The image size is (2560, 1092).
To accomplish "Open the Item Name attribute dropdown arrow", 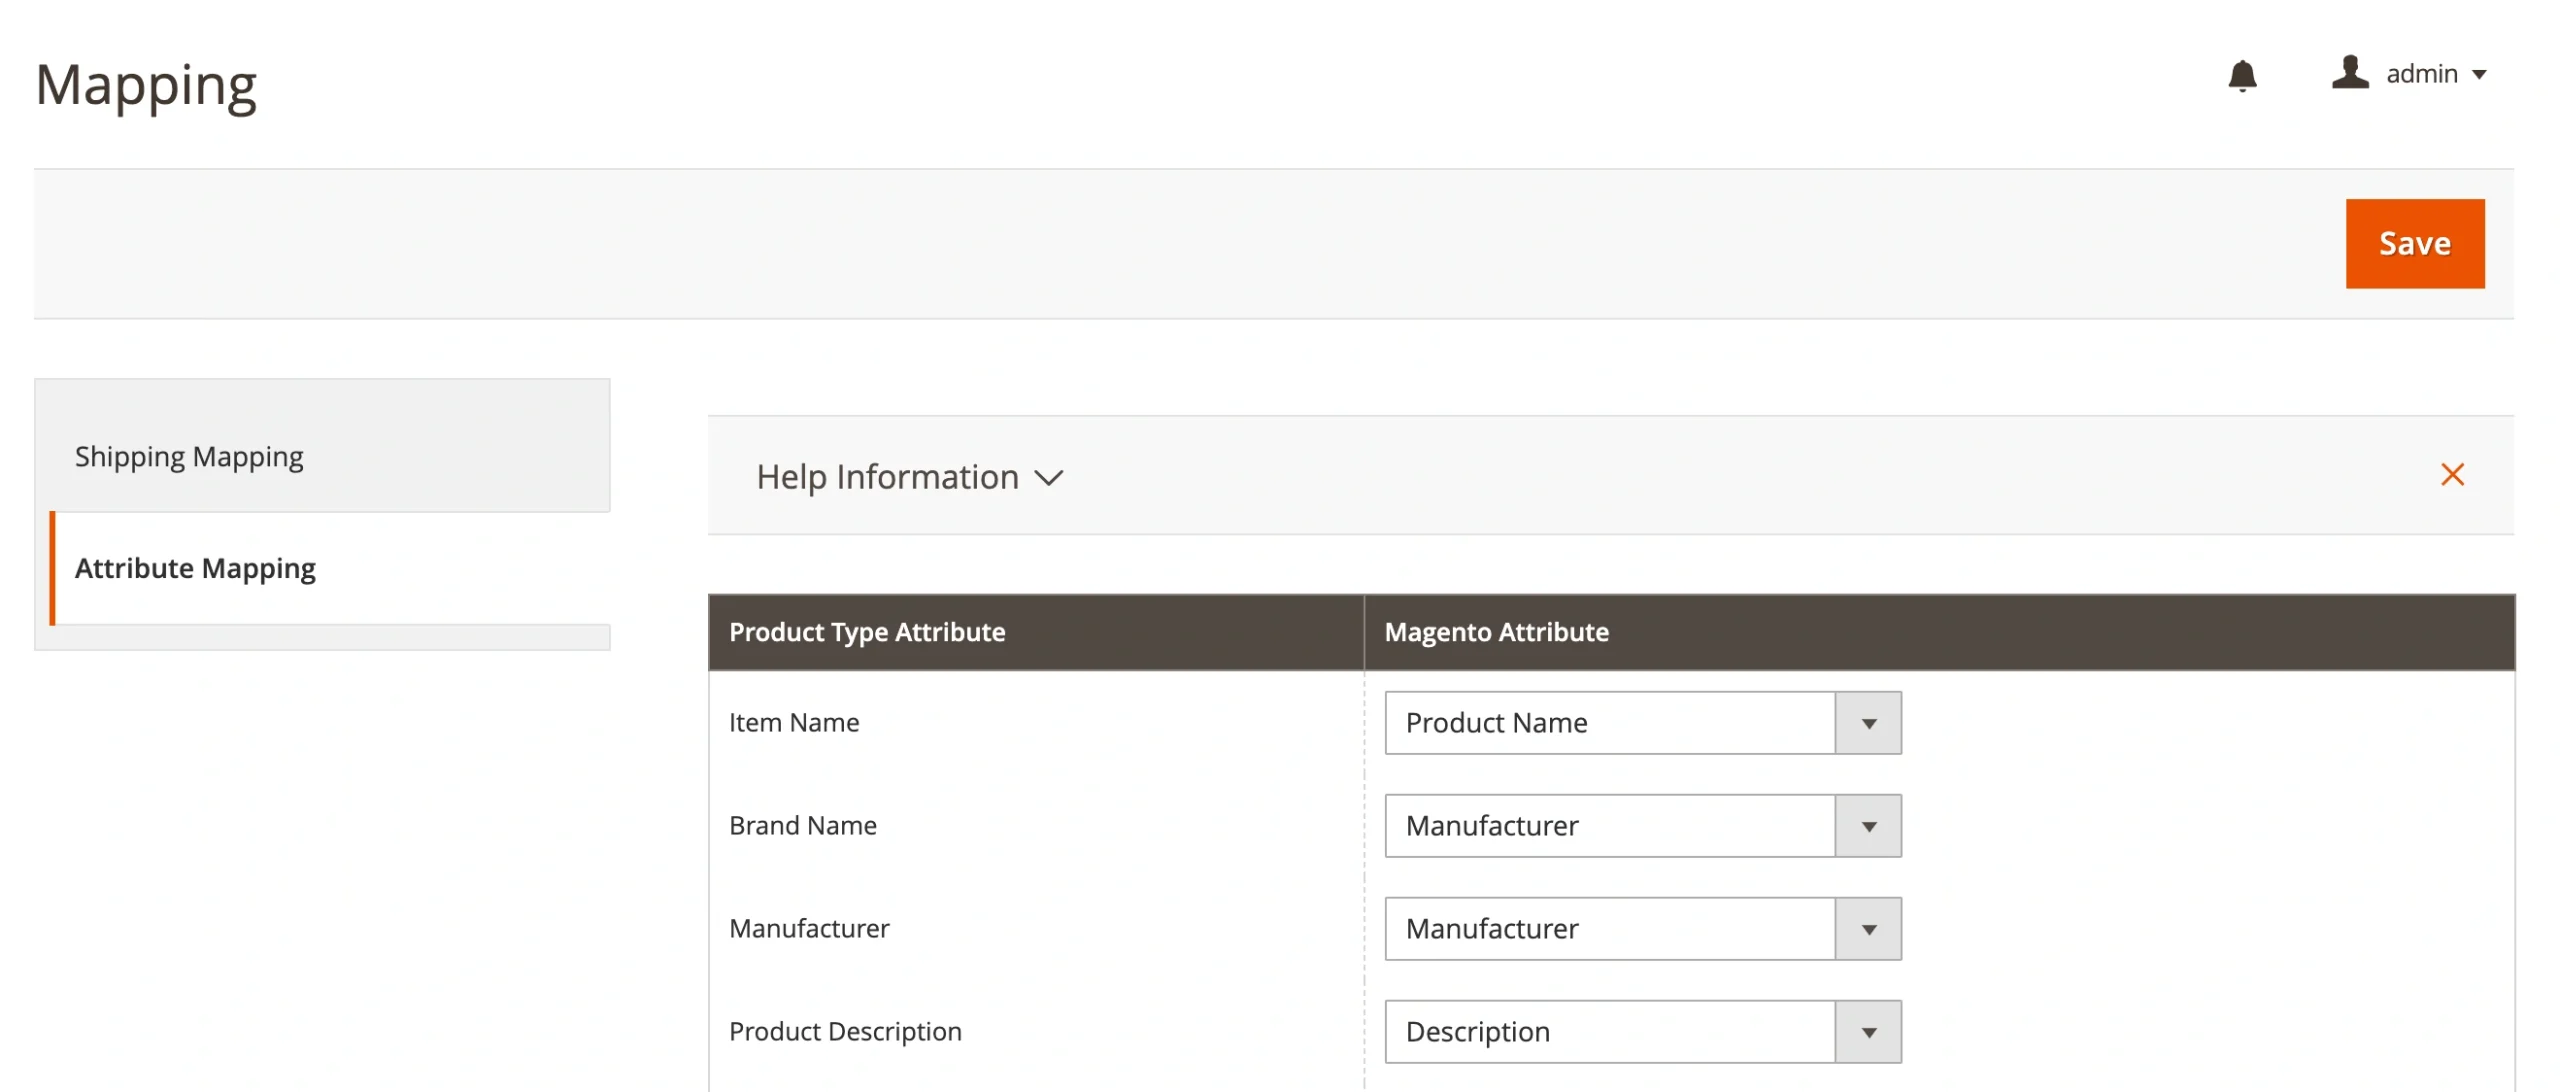I will [1867, 723].
